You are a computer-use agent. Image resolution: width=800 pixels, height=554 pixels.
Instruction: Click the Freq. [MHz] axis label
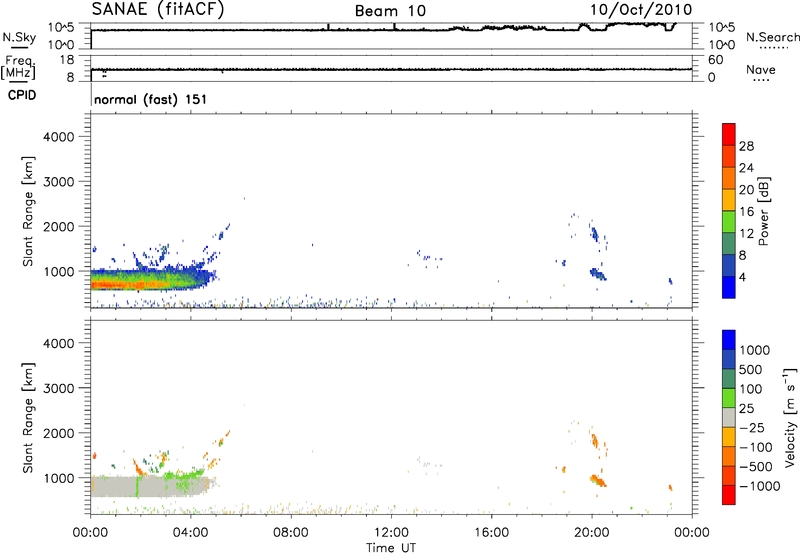click(18, 67)
